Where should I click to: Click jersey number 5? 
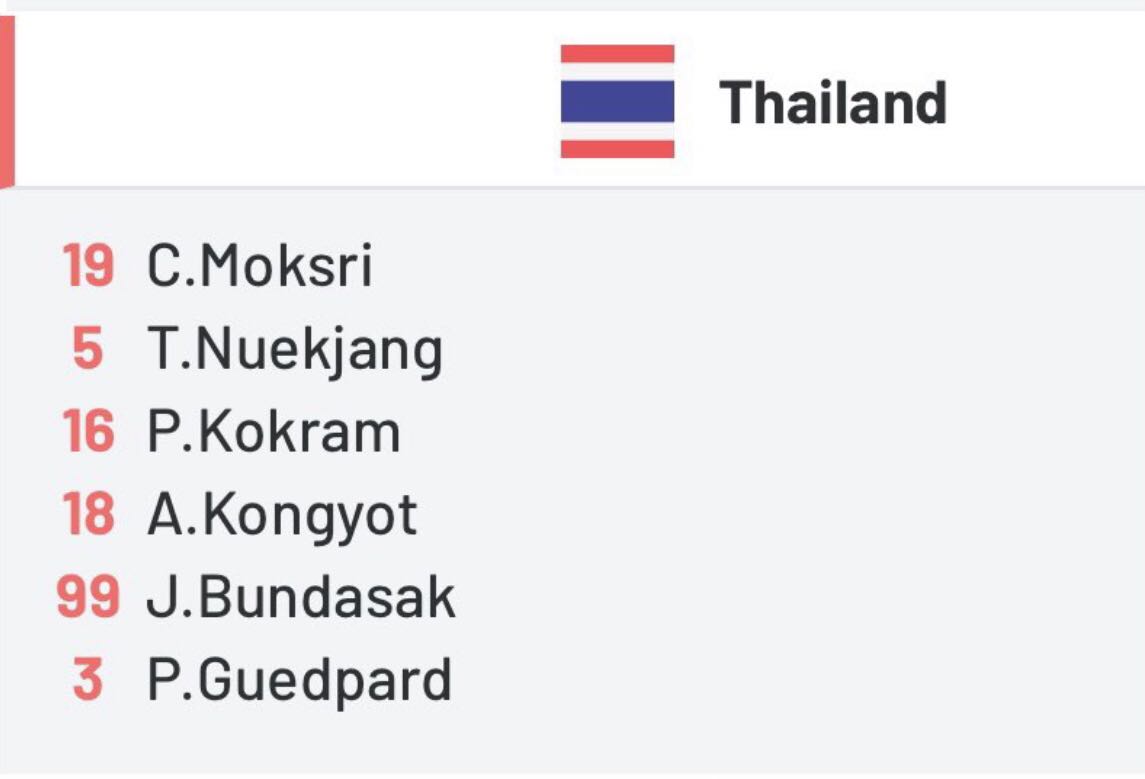tap(88, 348)
